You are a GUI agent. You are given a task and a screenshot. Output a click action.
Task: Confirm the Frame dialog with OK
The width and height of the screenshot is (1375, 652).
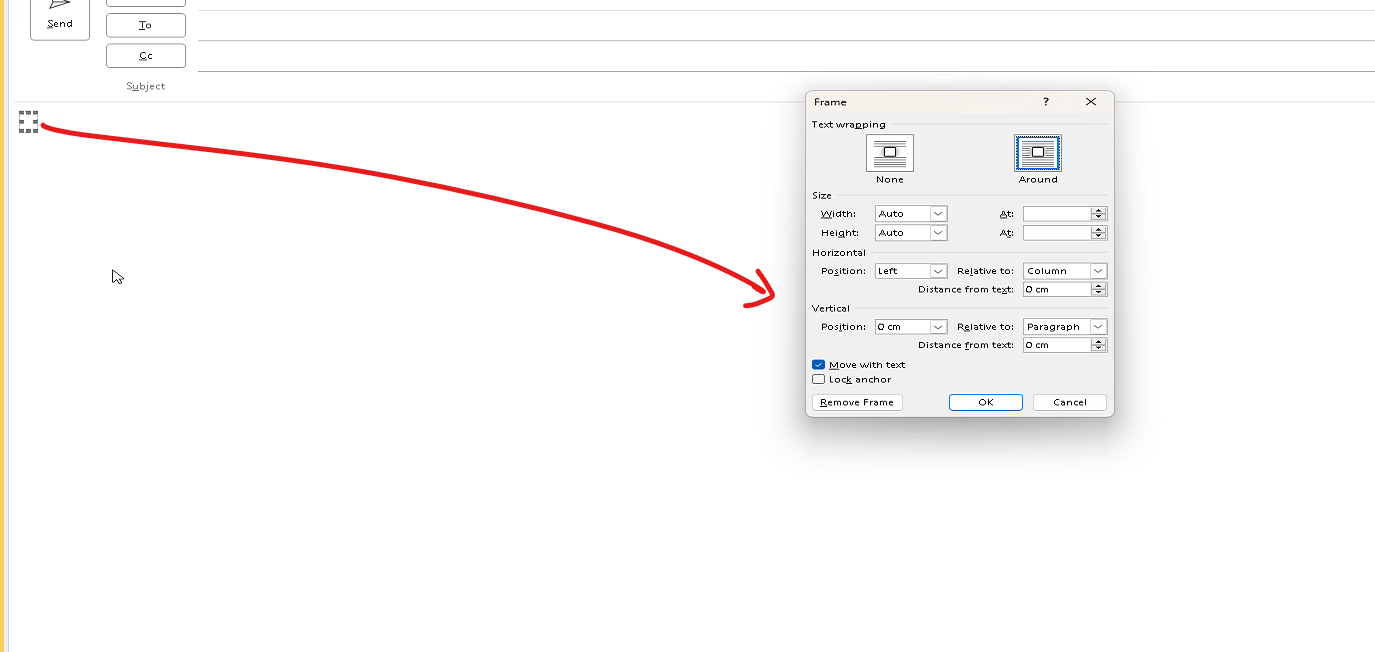point(986,402)
